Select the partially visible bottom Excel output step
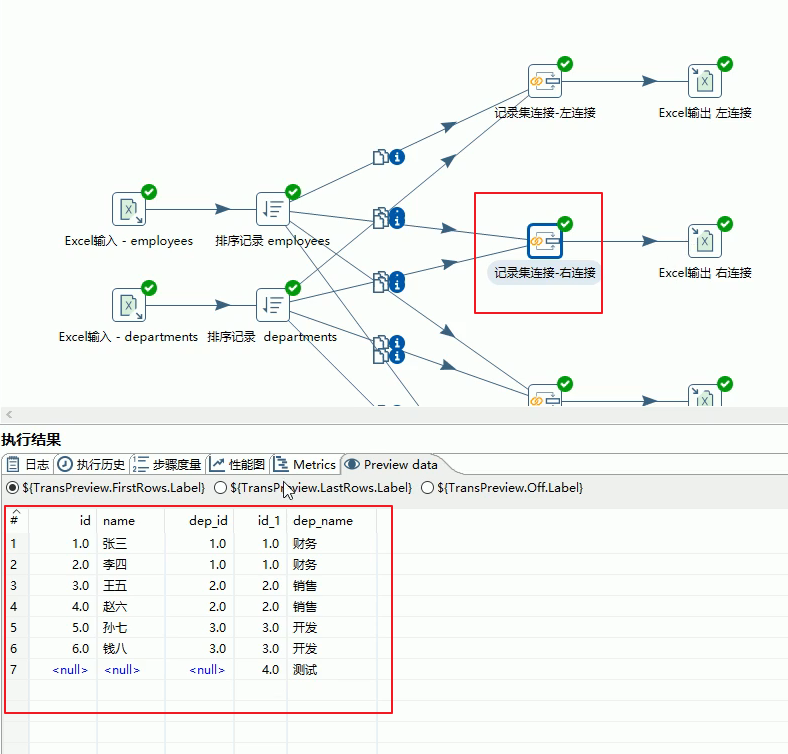 click(705, 396)
